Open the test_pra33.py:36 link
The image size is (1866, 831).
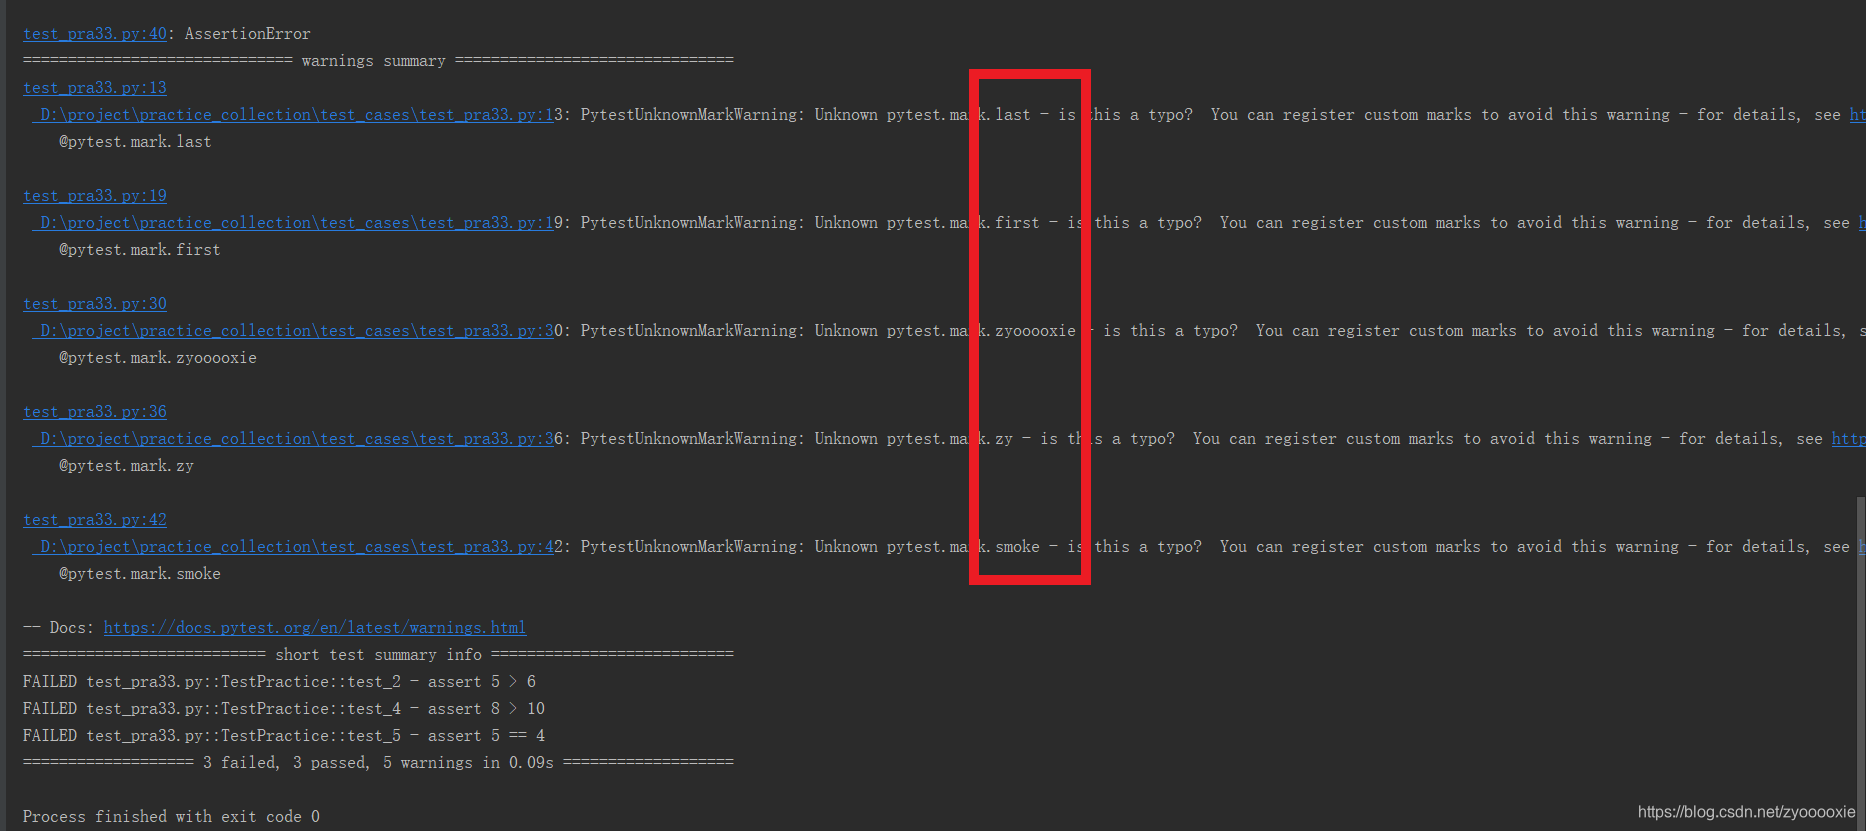[x=95, y=412]
